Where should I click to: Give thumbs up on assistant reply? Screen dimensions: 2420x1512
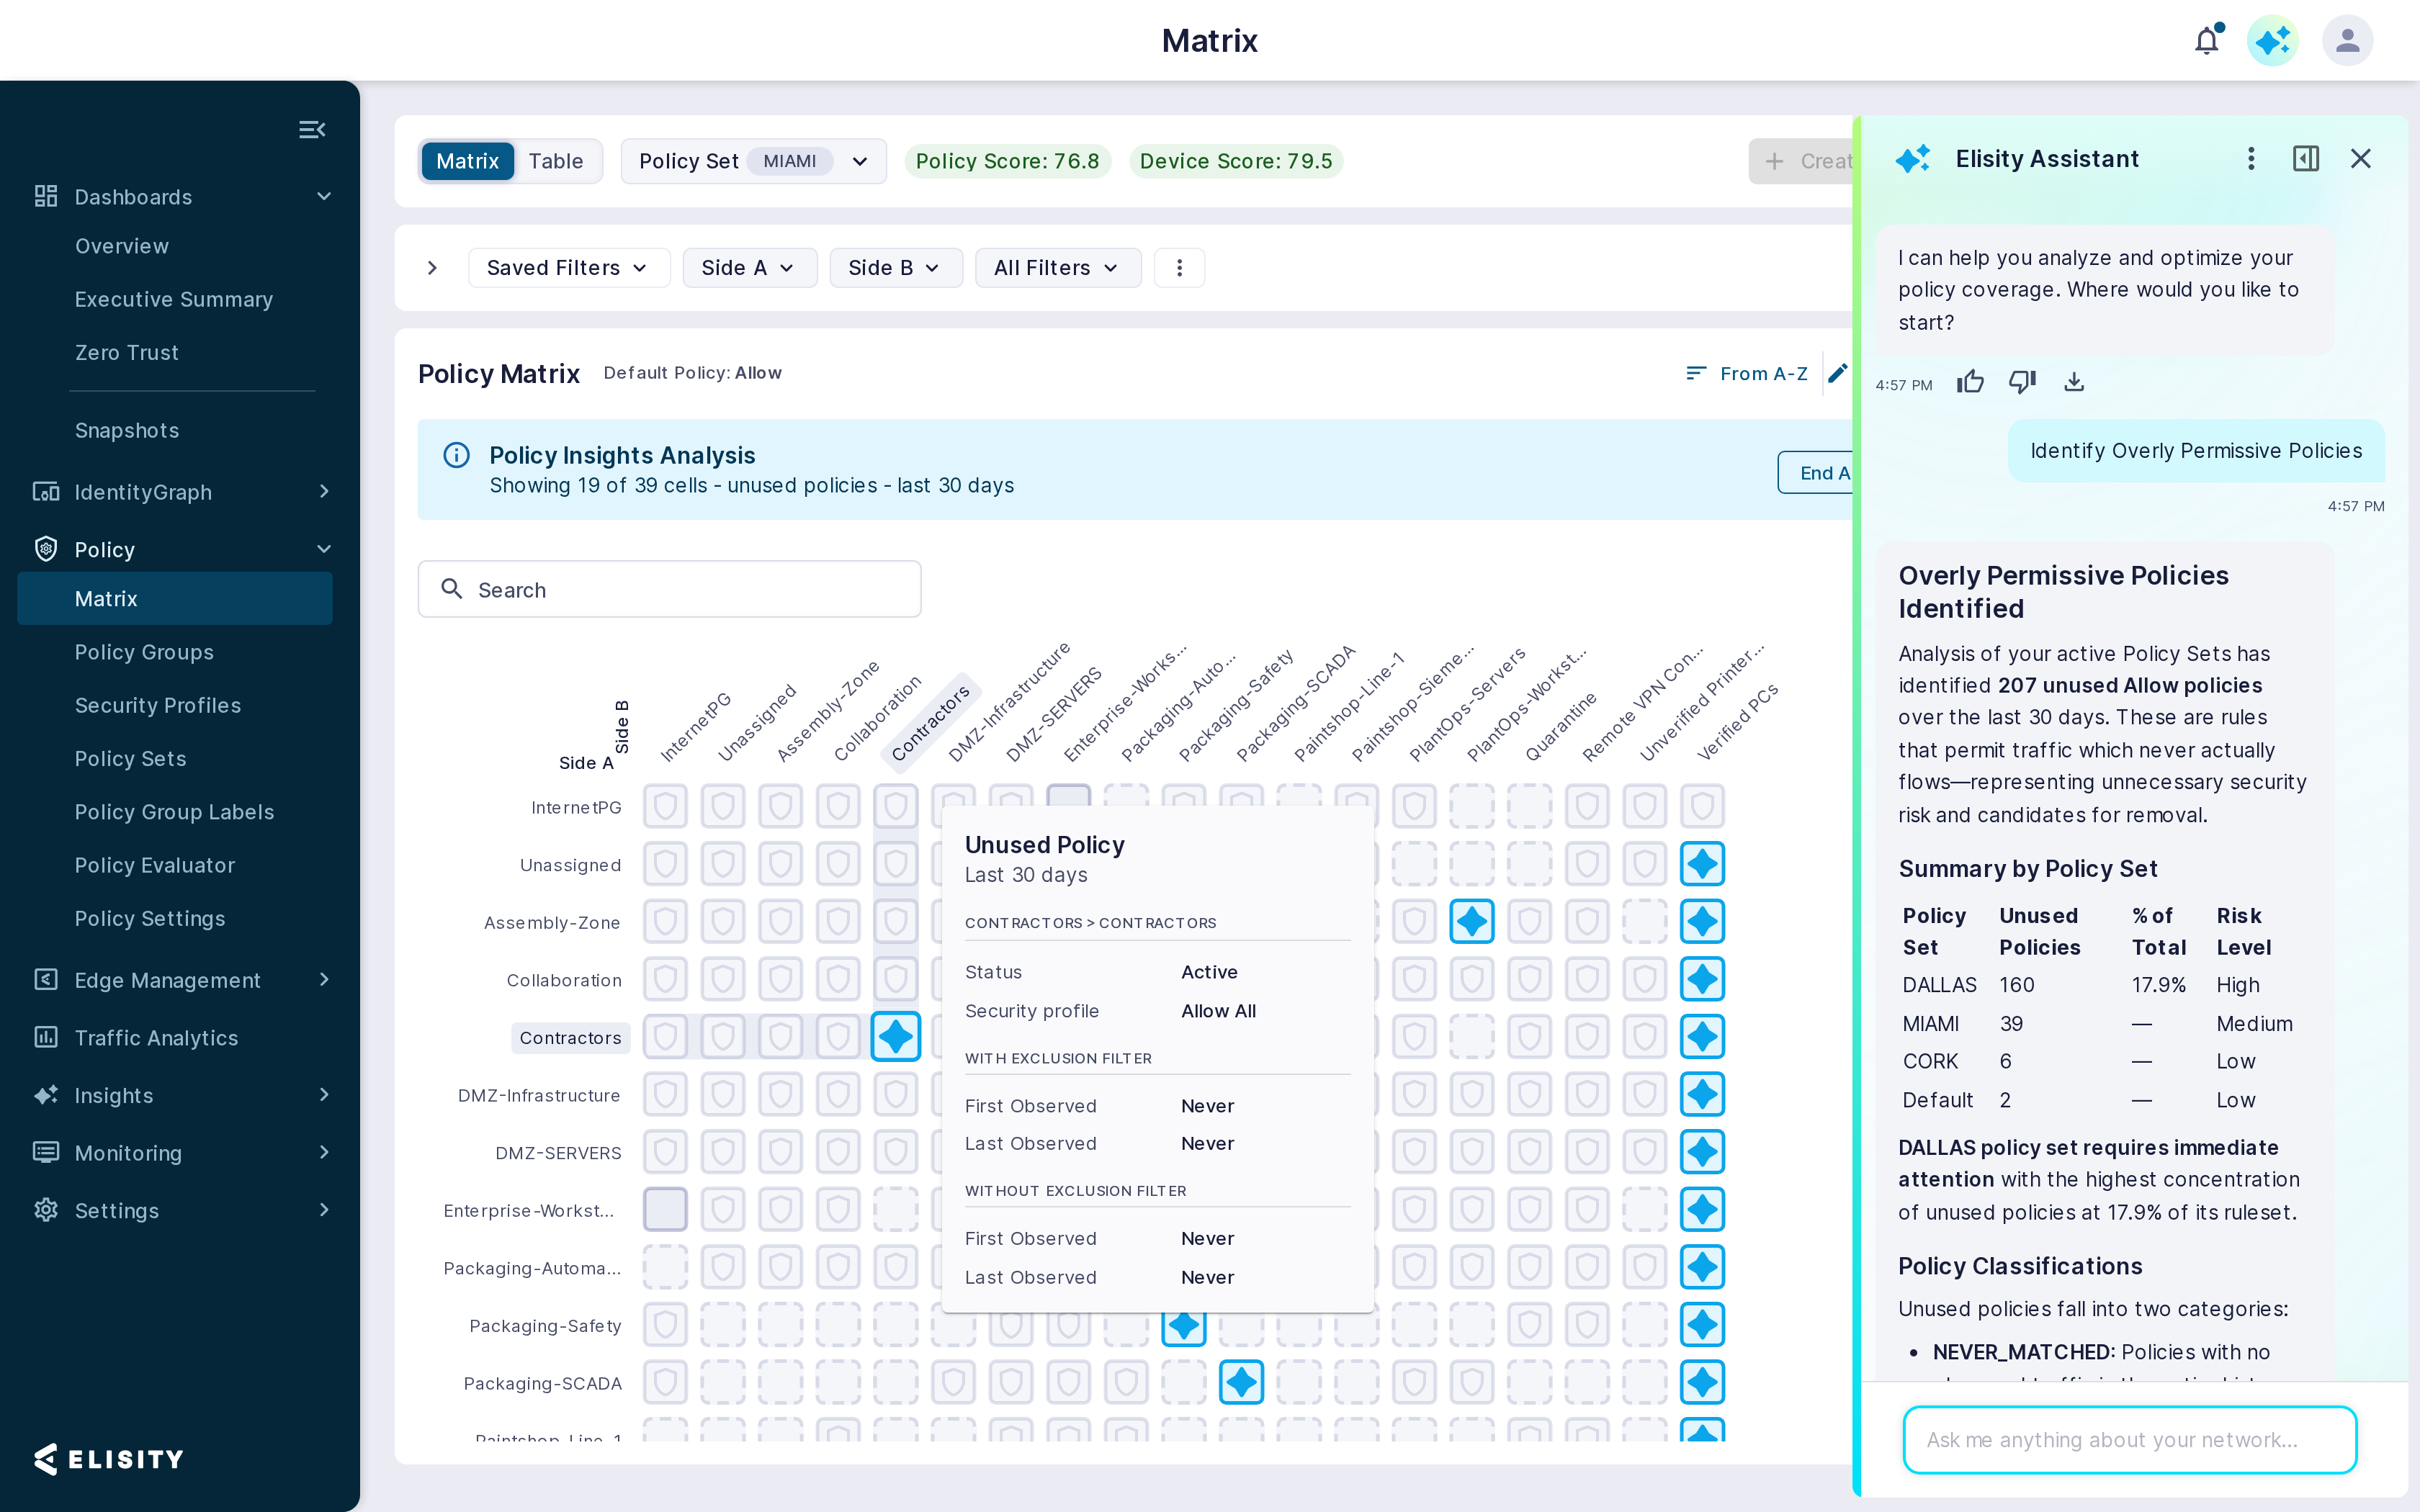tap(1970, 382)
